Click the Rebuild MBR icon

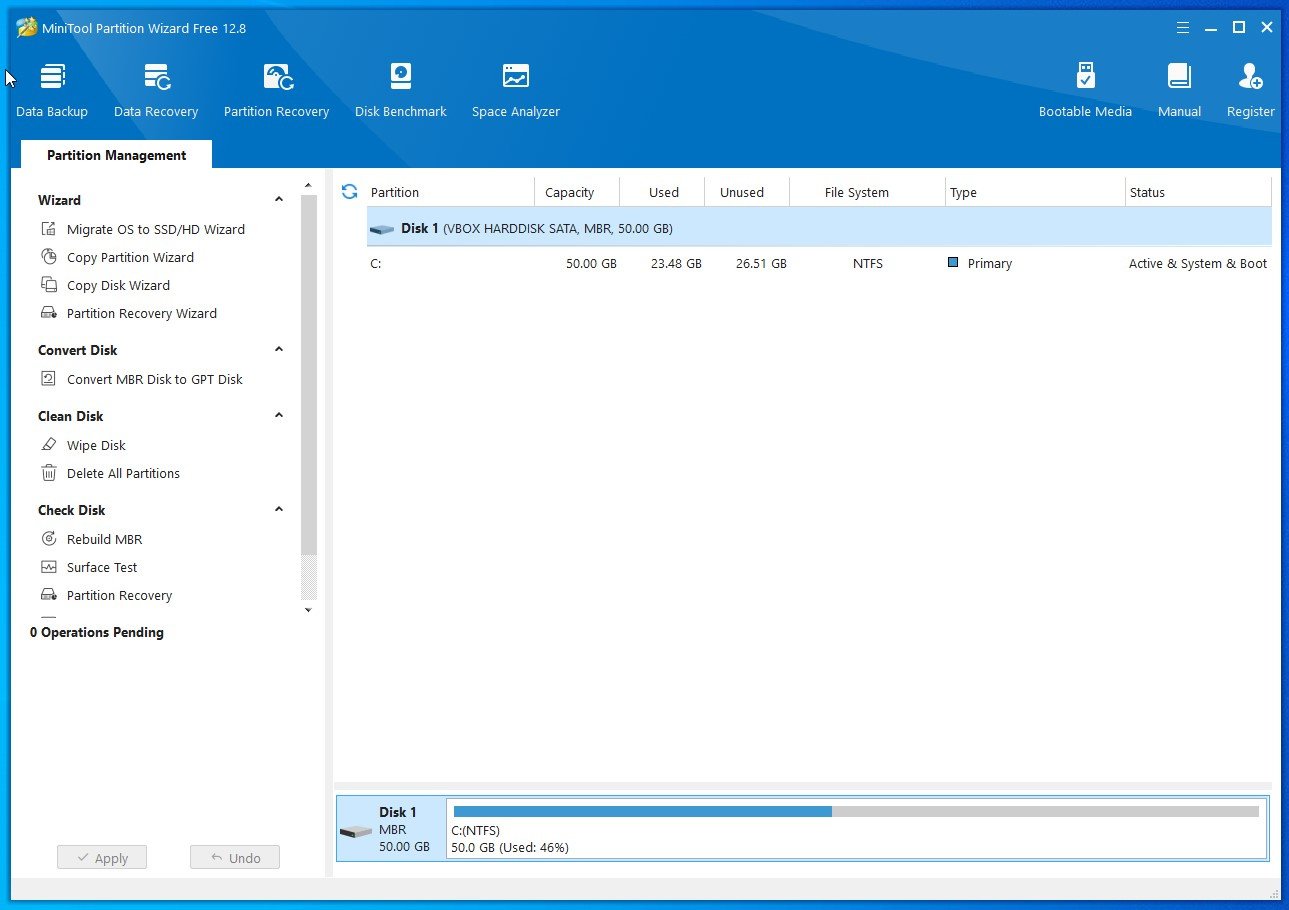tap(48, 539)
